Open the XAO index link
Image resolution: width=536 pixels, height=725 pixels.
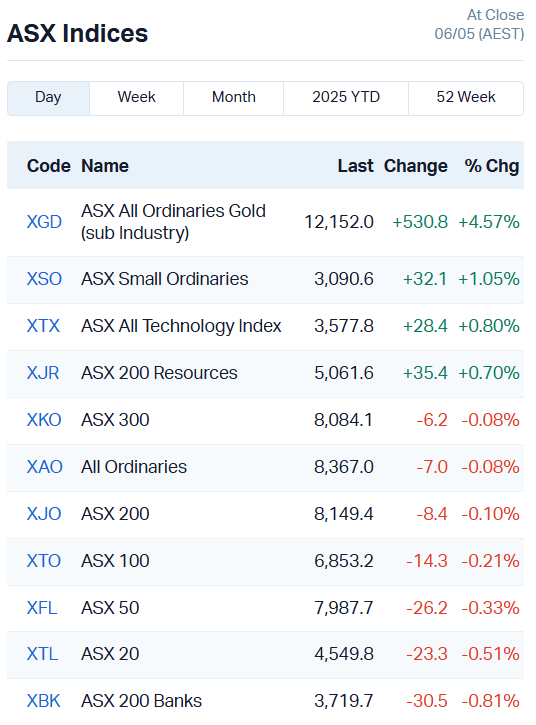tap(44, 467)
